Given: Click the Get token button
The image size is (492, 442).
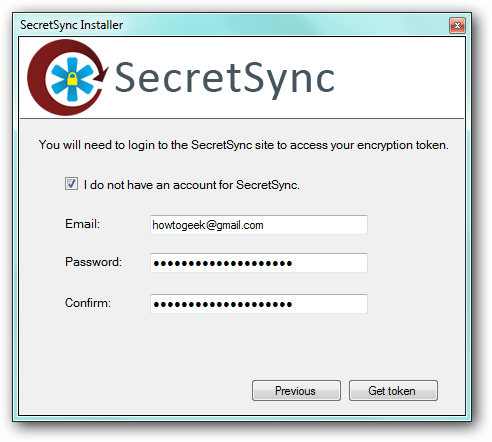Looking at the screenshot, I should coord(393,390).
